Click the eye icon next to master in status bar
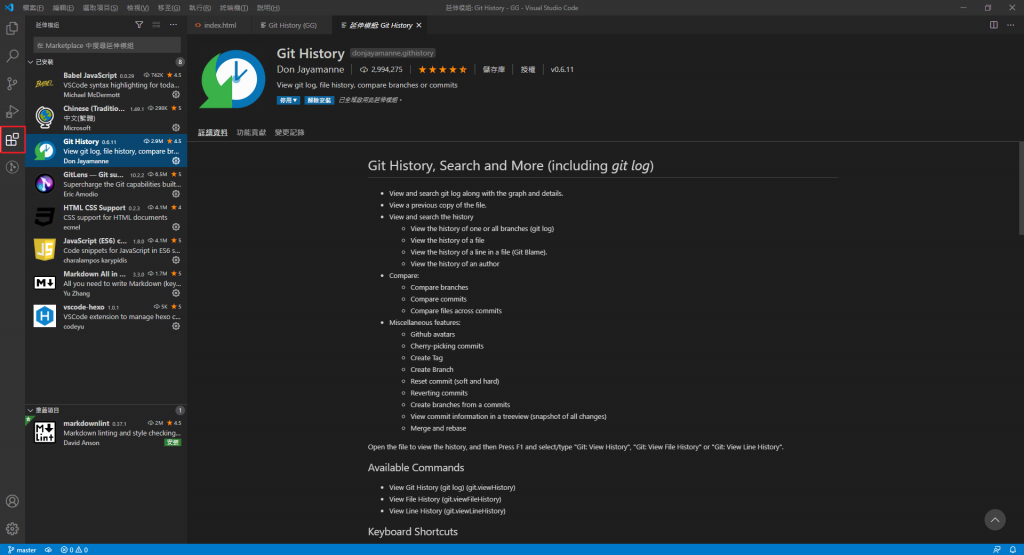1024x555 pixels. tap(48, 550)
